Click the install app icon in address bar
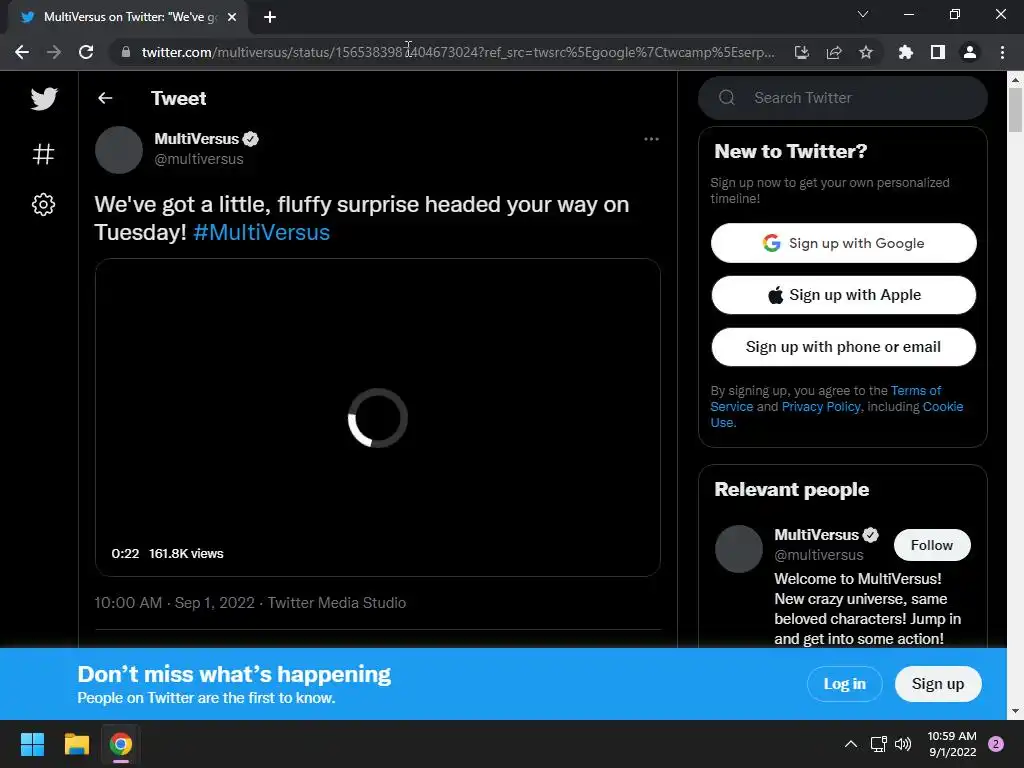Screen dimensions: 1024x768 coord(802,52)
